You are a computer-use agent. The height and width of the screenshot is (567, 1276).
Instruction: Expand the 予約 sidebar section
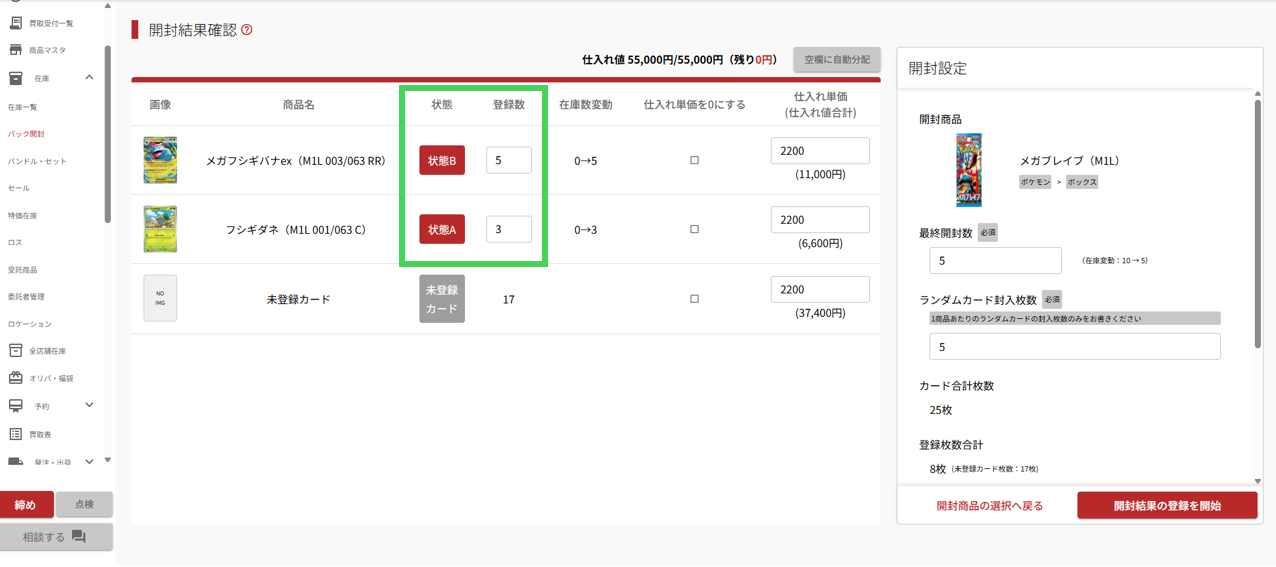pos(89,405)
